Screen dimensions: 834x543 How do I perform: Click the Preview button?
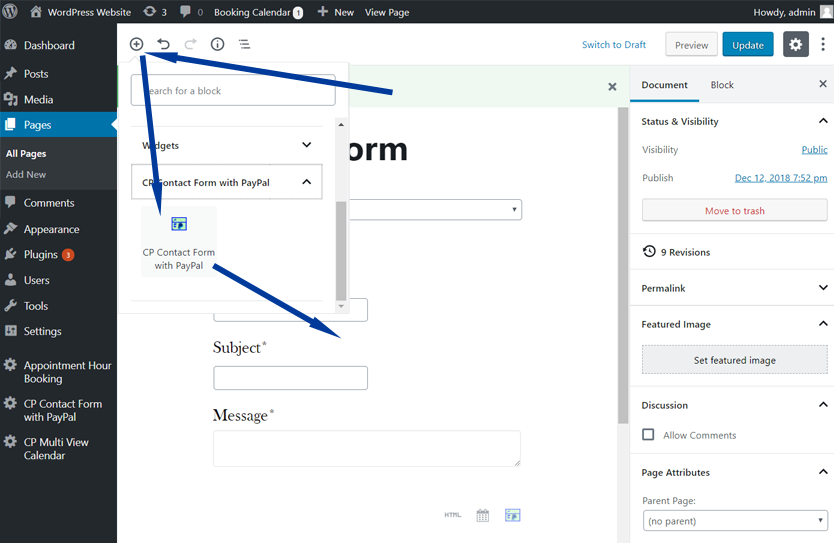(691, 45)
